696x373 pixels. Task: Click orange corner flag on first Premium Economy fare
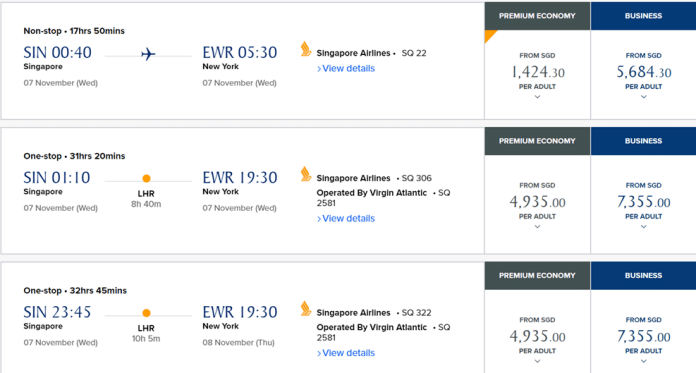coord(490,35)
